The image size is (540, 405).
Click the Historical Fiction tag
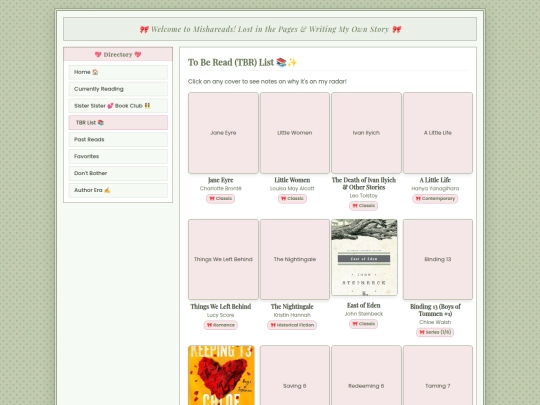point(292,325)
